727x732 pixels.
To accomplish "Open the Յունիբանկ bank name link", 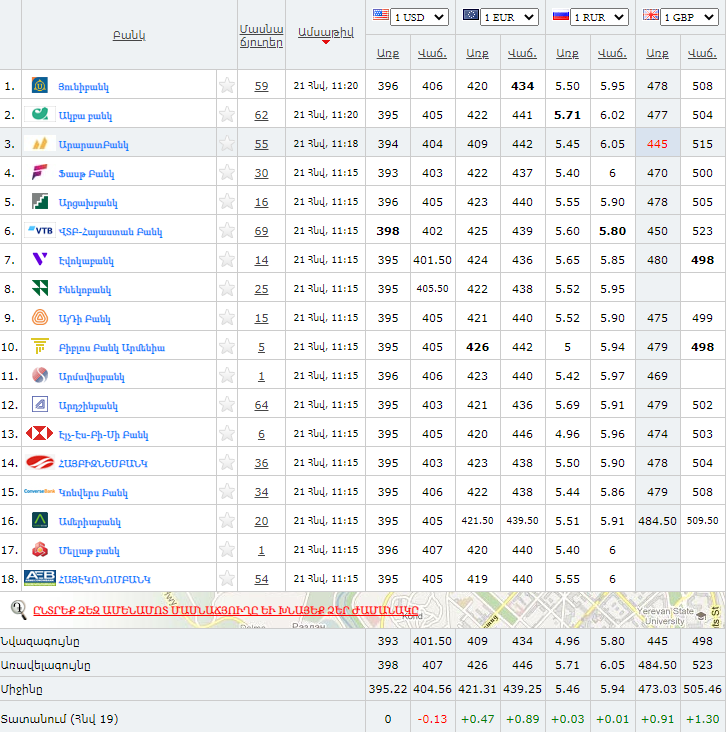I will coord(84,87).
